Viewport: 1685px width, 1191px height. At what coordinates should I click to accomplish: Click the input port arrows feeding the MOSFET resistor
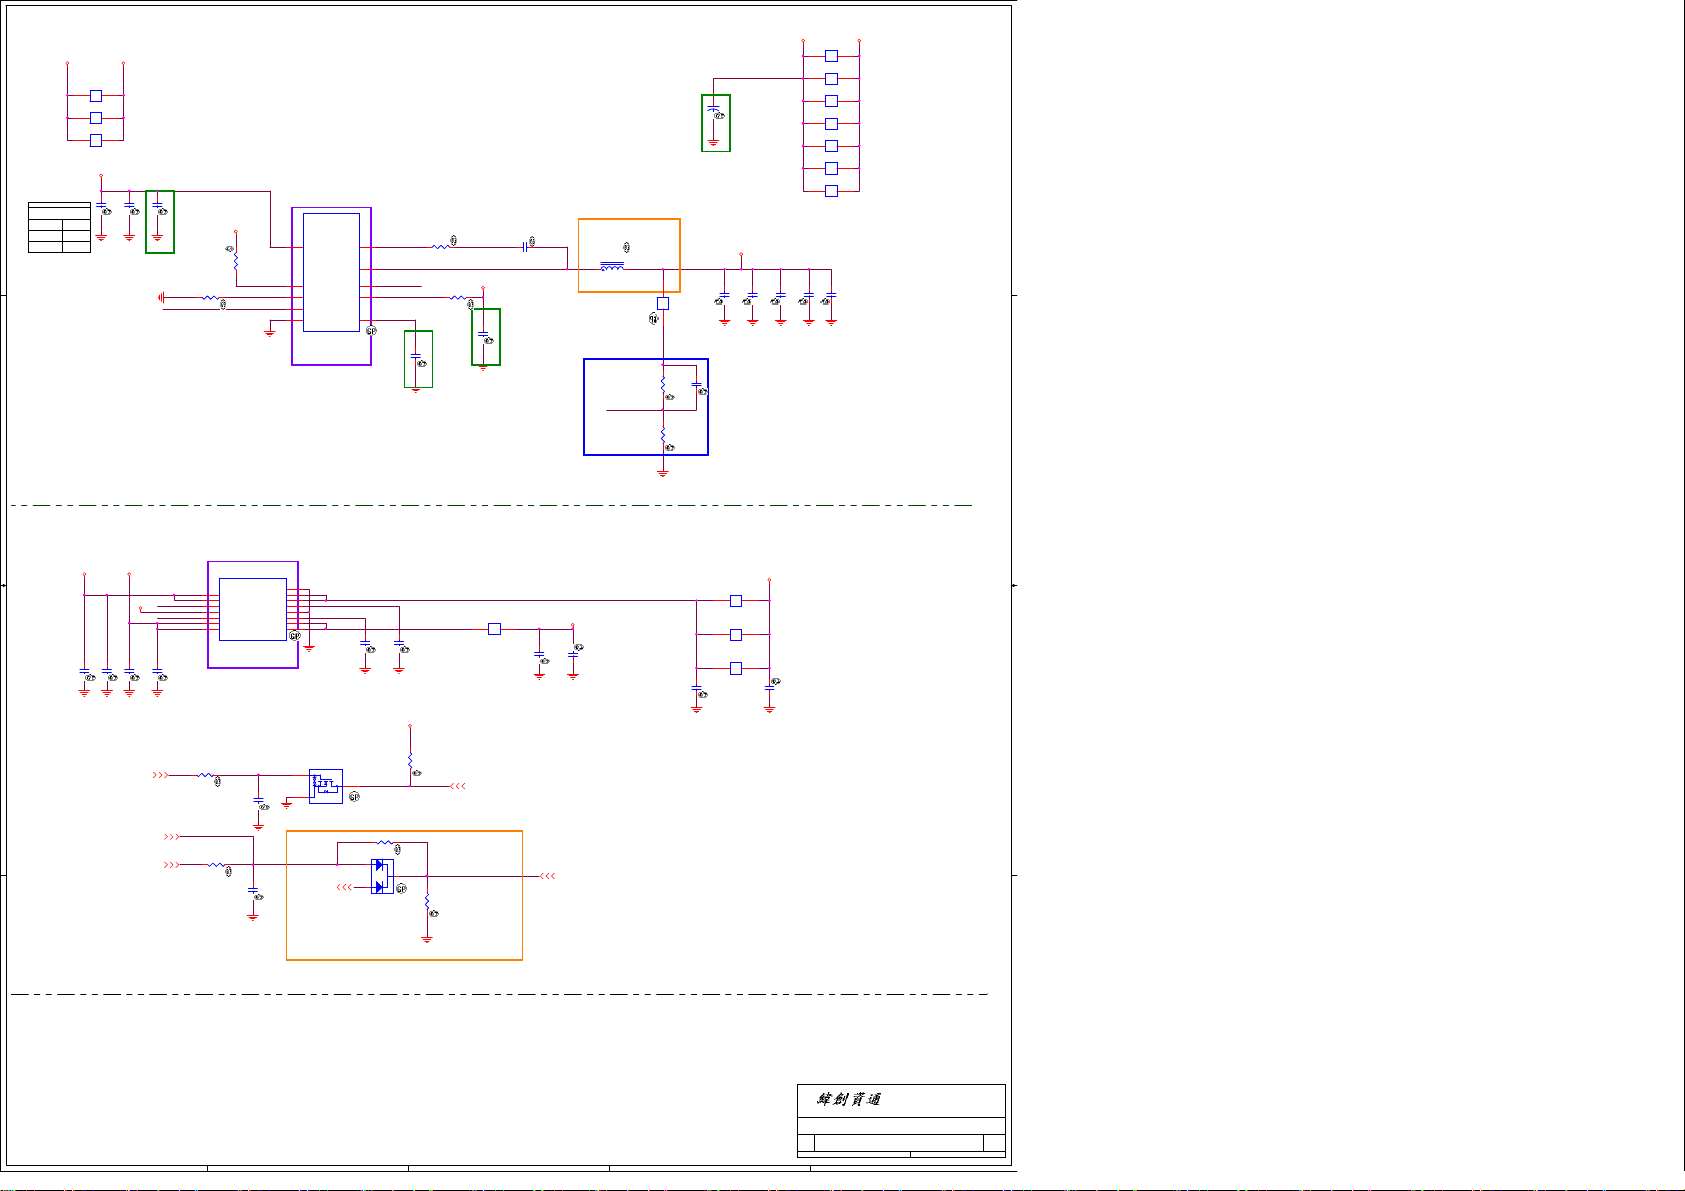[160, 775]
